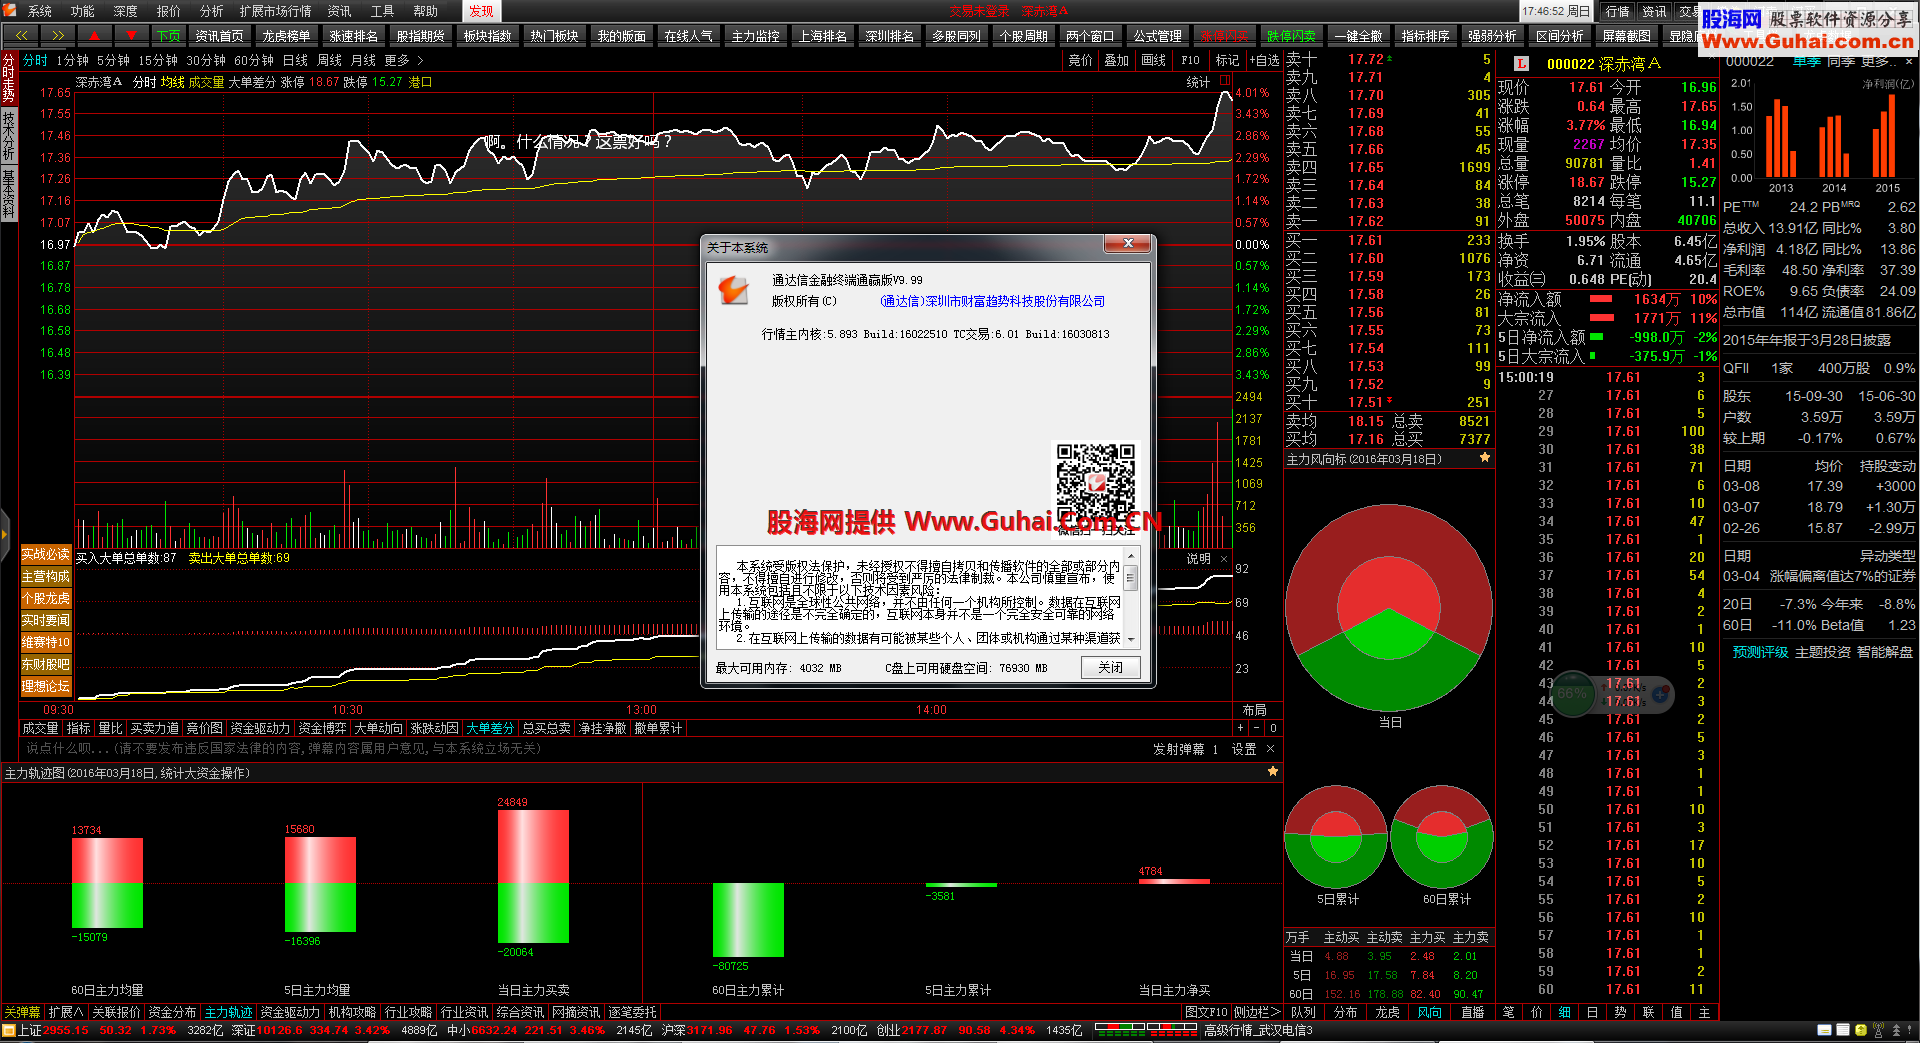Add stock via +自选 button
1920x1043 pixels.
click(1264, 60)
